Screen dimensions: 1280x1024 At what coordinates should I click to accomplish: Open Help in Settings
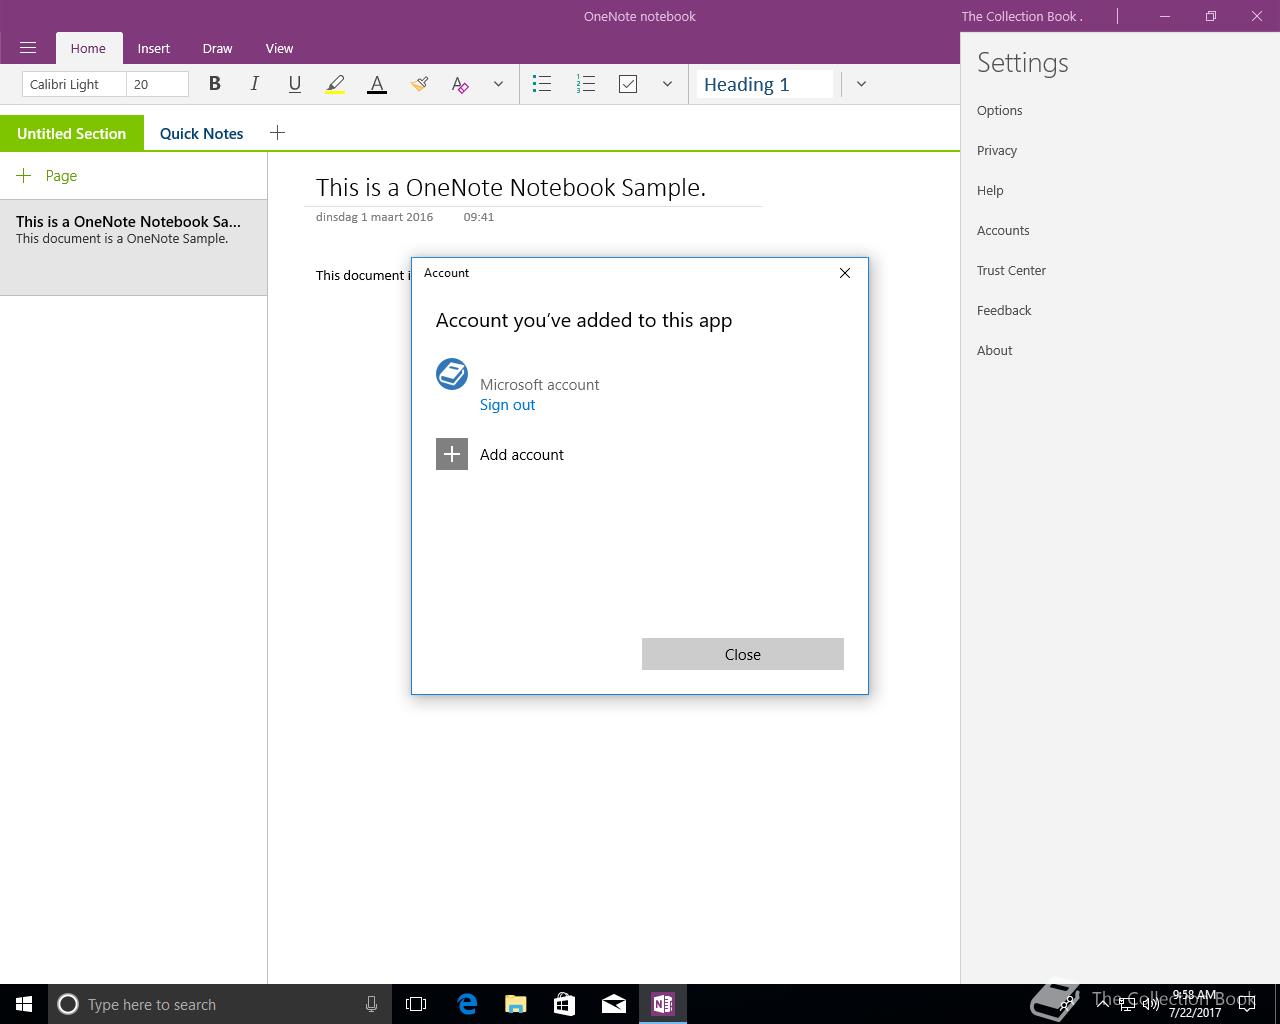pyautogui.click(x=990, y=190)
